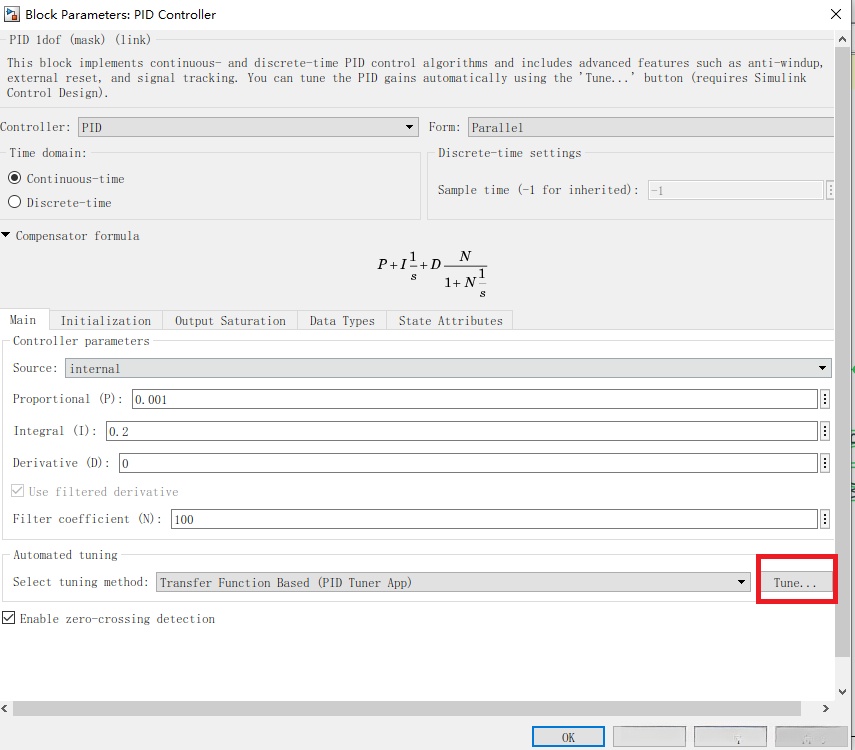Click the Proportional (P) input field
Viewport: 855px width, 750px height.
pos(474,399)
